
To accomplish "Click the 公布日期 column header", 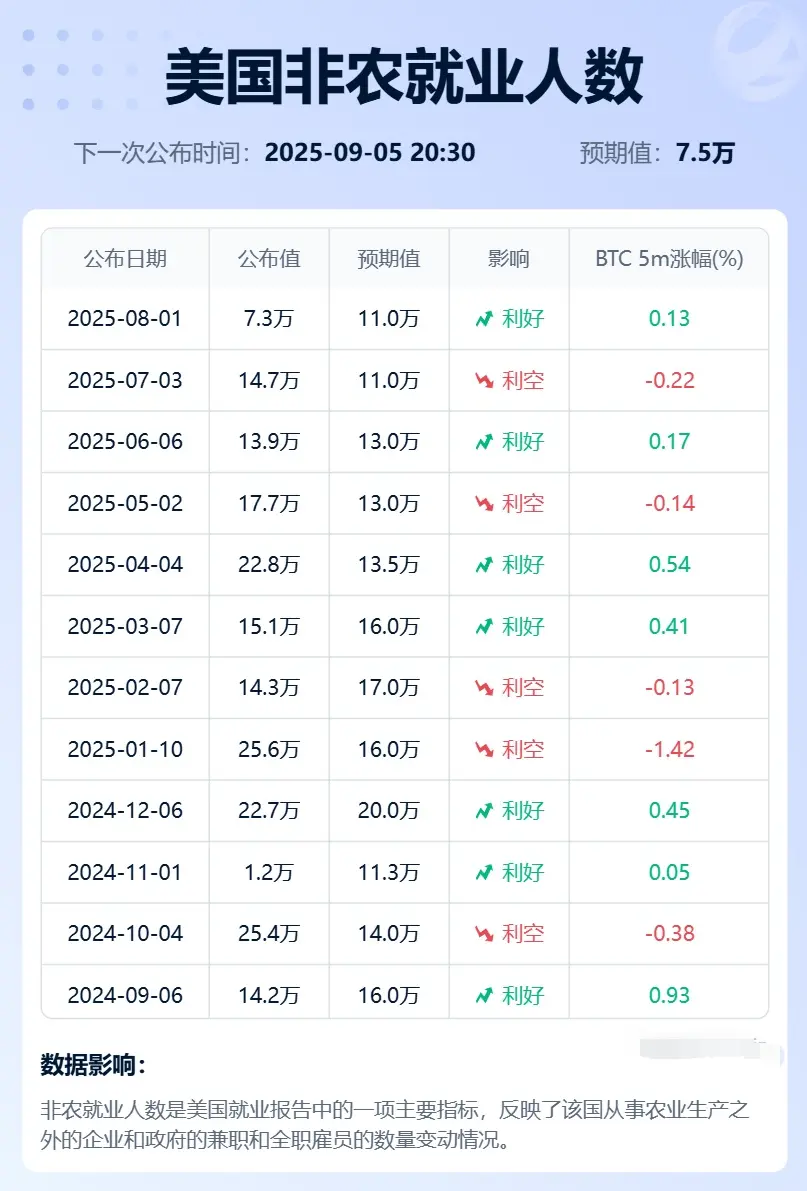I will click(125, 259).
